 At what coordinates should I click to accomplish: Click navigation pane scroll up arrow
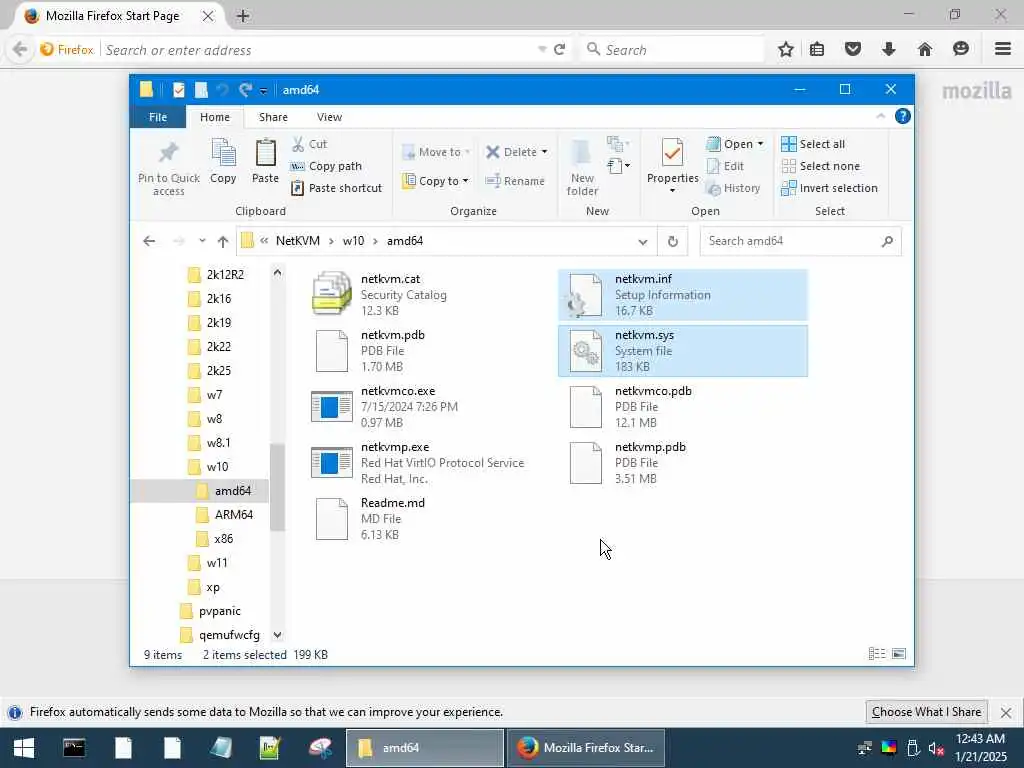point(278,272)
